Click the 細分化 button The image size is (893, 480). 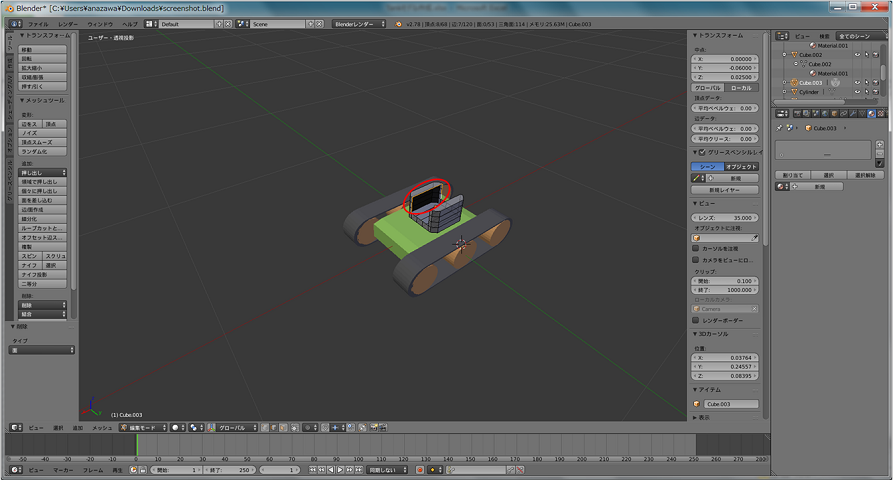point(41,219)
